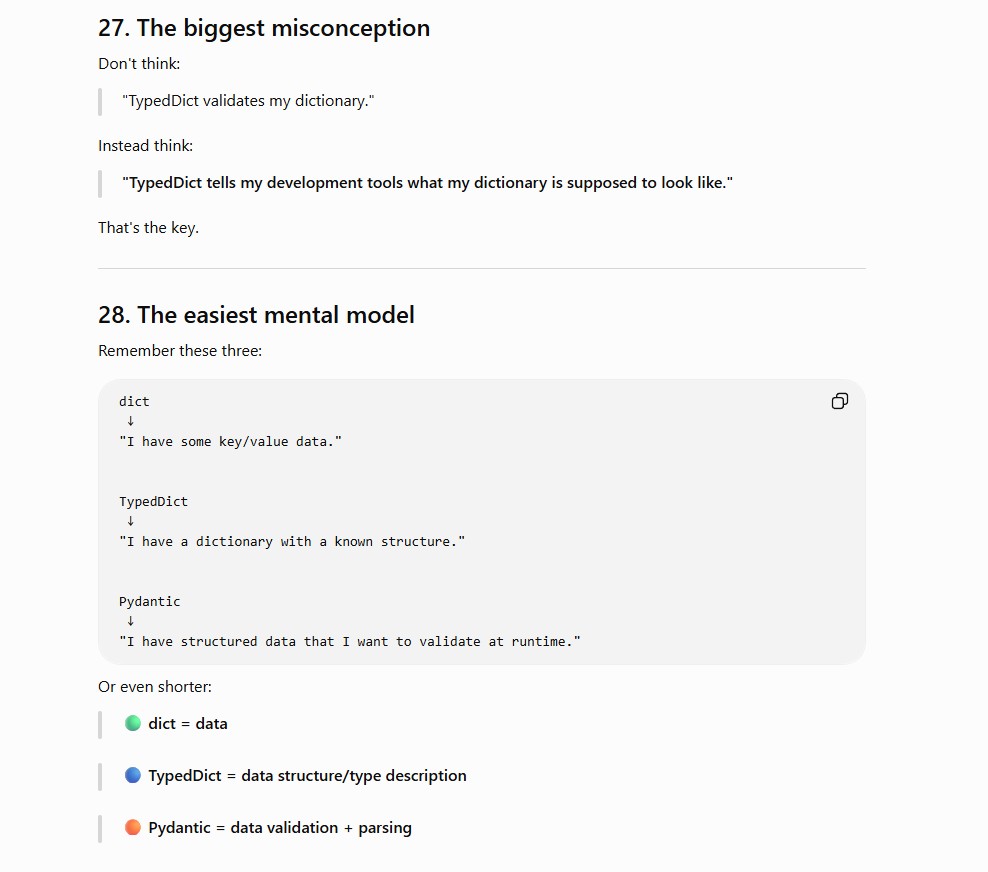Click the horizontal divider between sections
This screenshot has width=988, height=872.
click(x=482, y=268)
